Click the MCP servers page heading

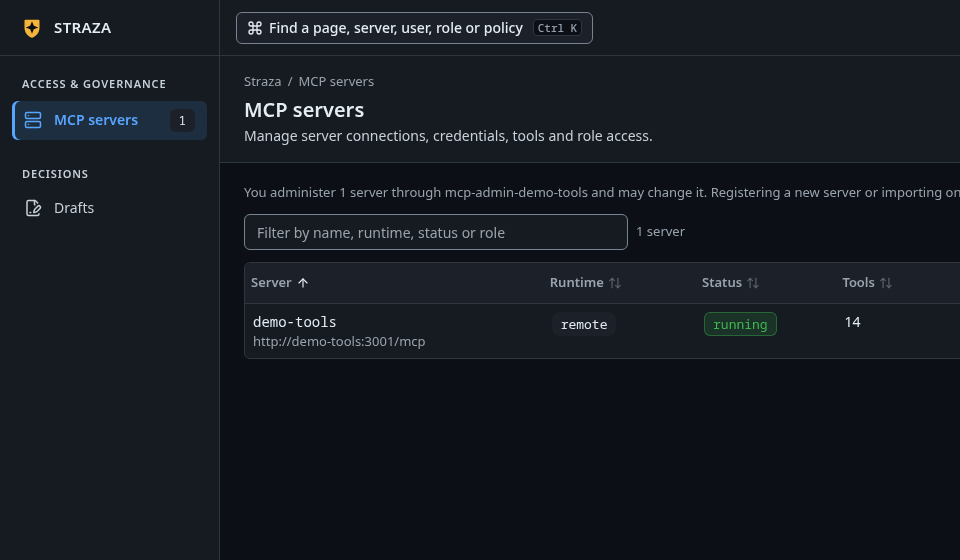click(304, 110)
